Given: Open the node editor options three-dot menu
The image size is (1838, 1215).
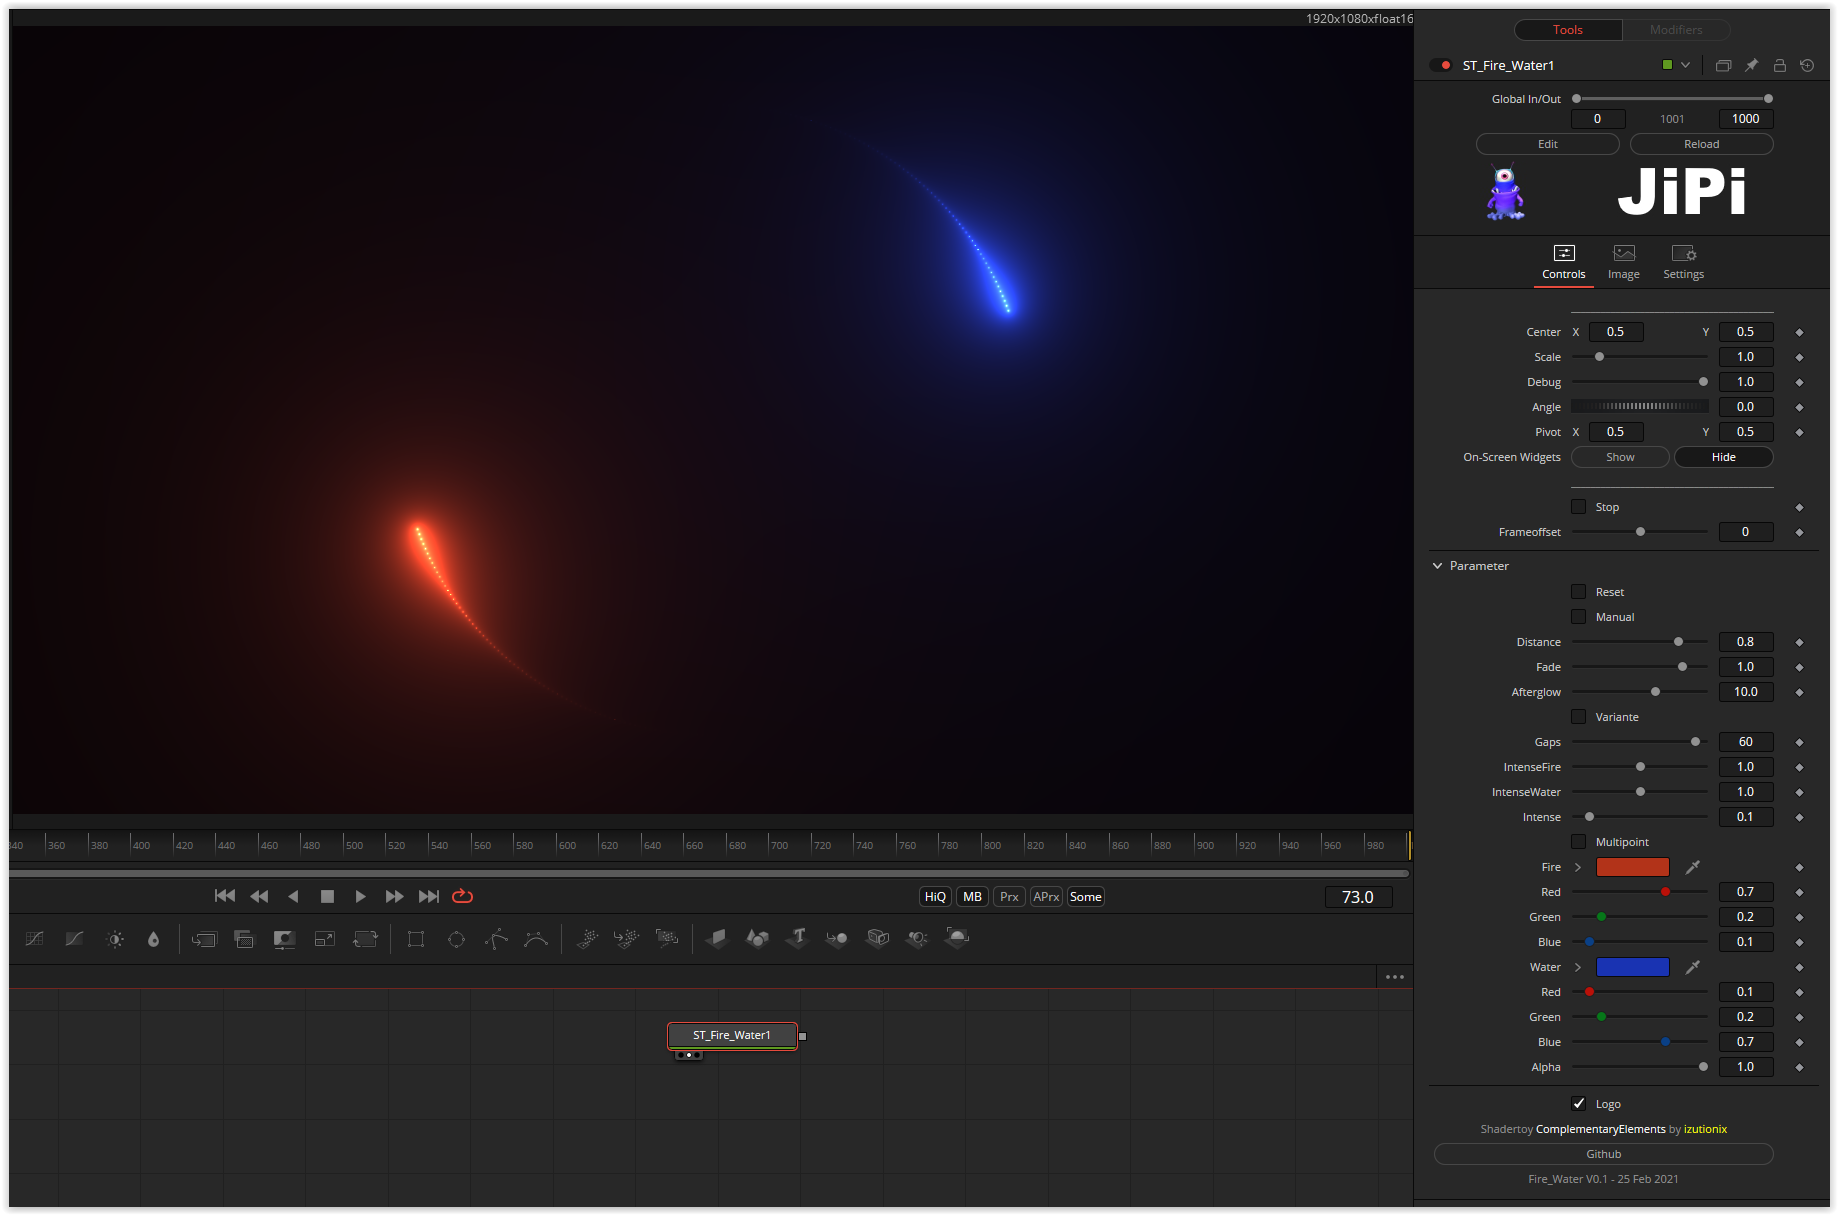Looking at the screenshot, I should pos(1395,977).
